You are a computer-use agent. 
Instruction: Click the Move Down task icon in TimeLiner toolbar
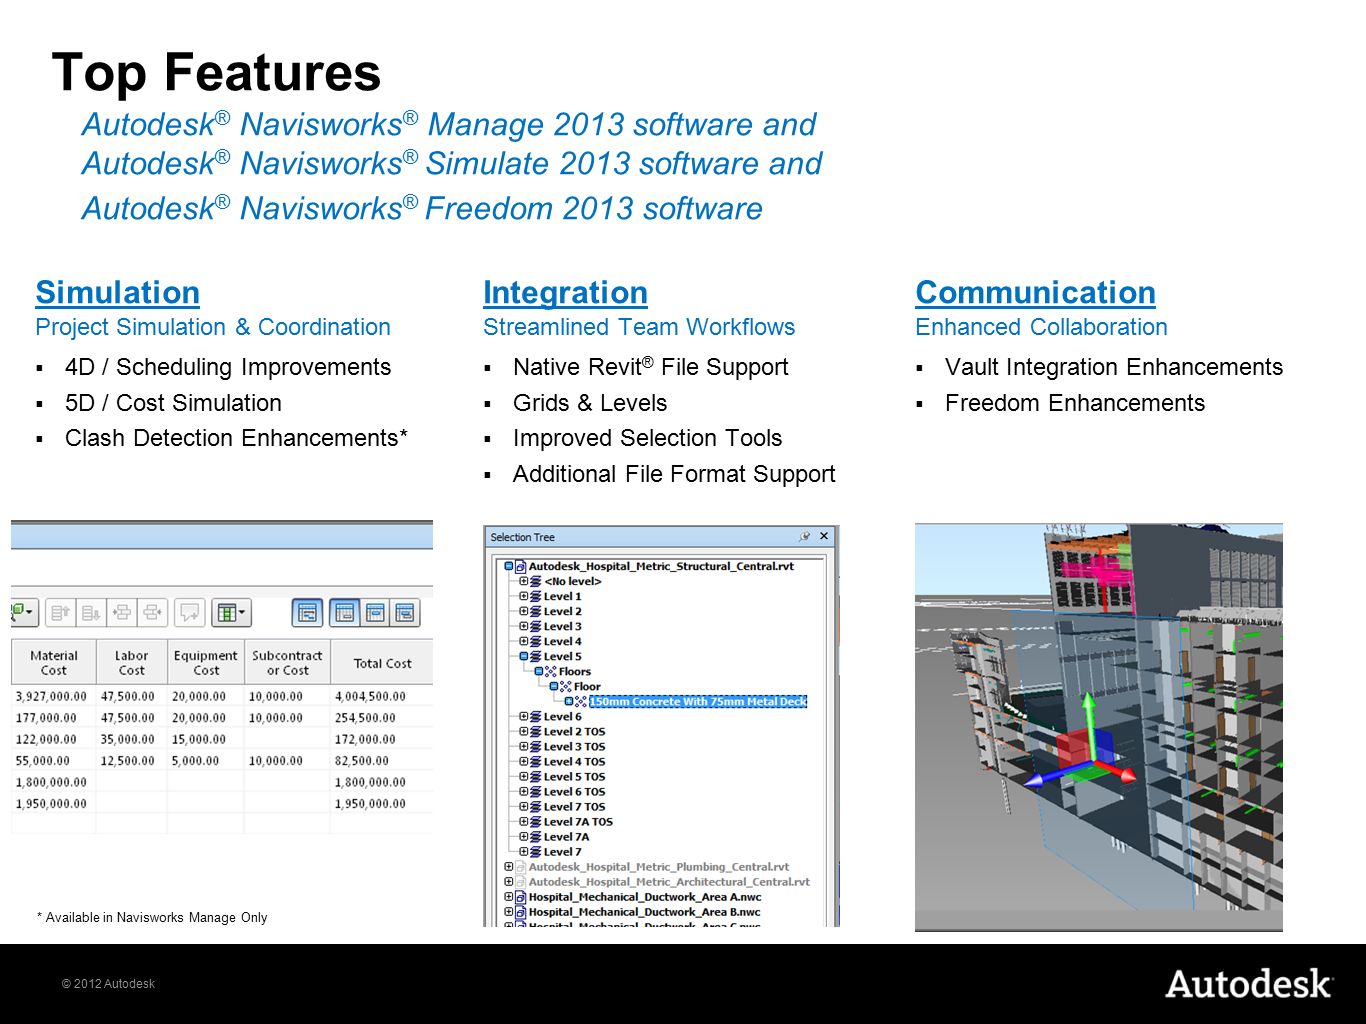tap(91, 612)
